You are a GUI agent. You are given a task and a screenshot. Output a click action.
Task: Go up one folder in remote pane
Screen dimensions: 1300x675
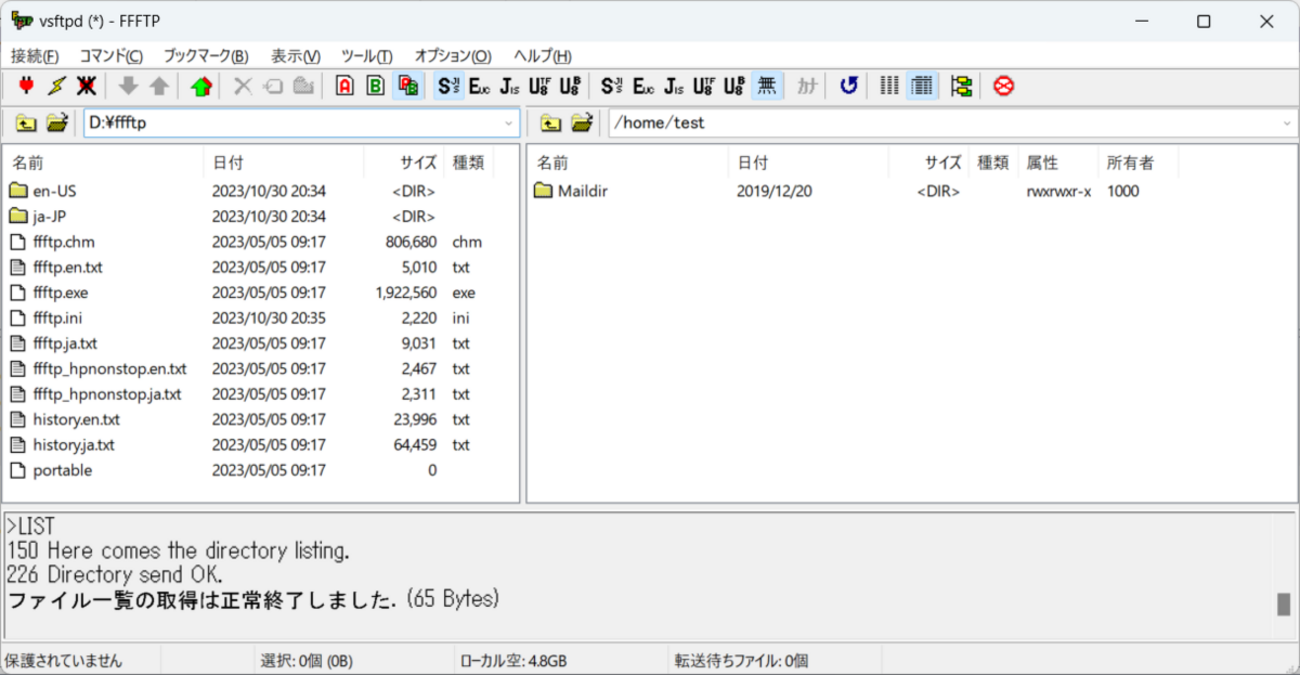pos(551,123)
